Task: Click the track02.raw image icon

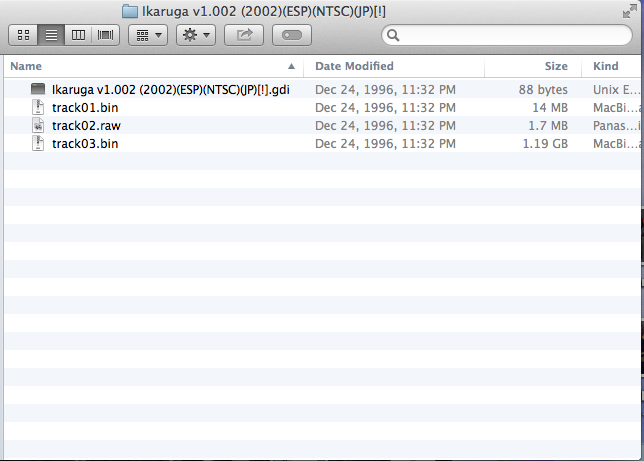Action: [38, 125]
